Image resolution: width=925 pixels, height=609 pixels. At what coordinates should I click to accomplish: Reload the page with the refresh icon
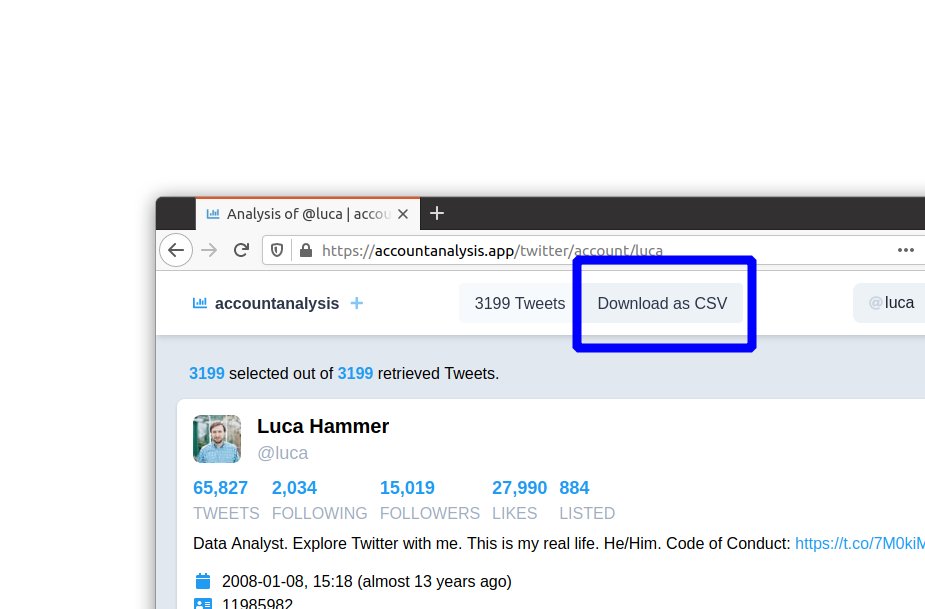coord(241,250)
